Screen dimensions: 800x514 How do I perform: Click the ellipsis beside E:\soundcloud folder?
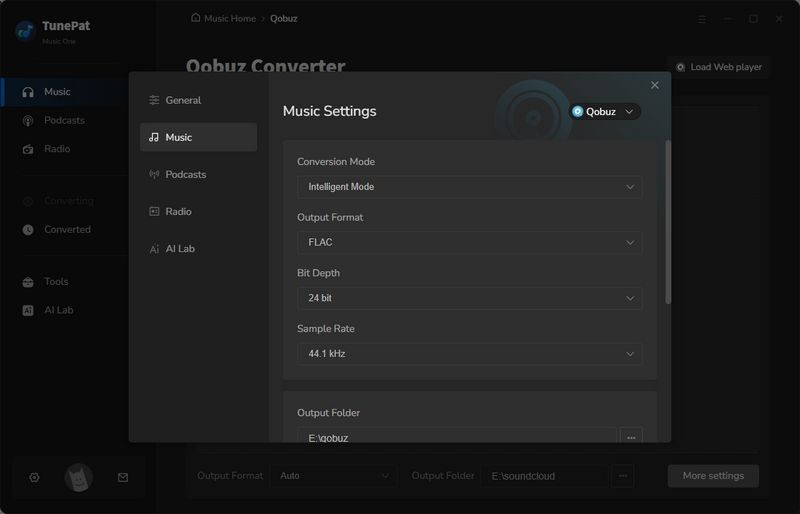(x=622, y=476)
